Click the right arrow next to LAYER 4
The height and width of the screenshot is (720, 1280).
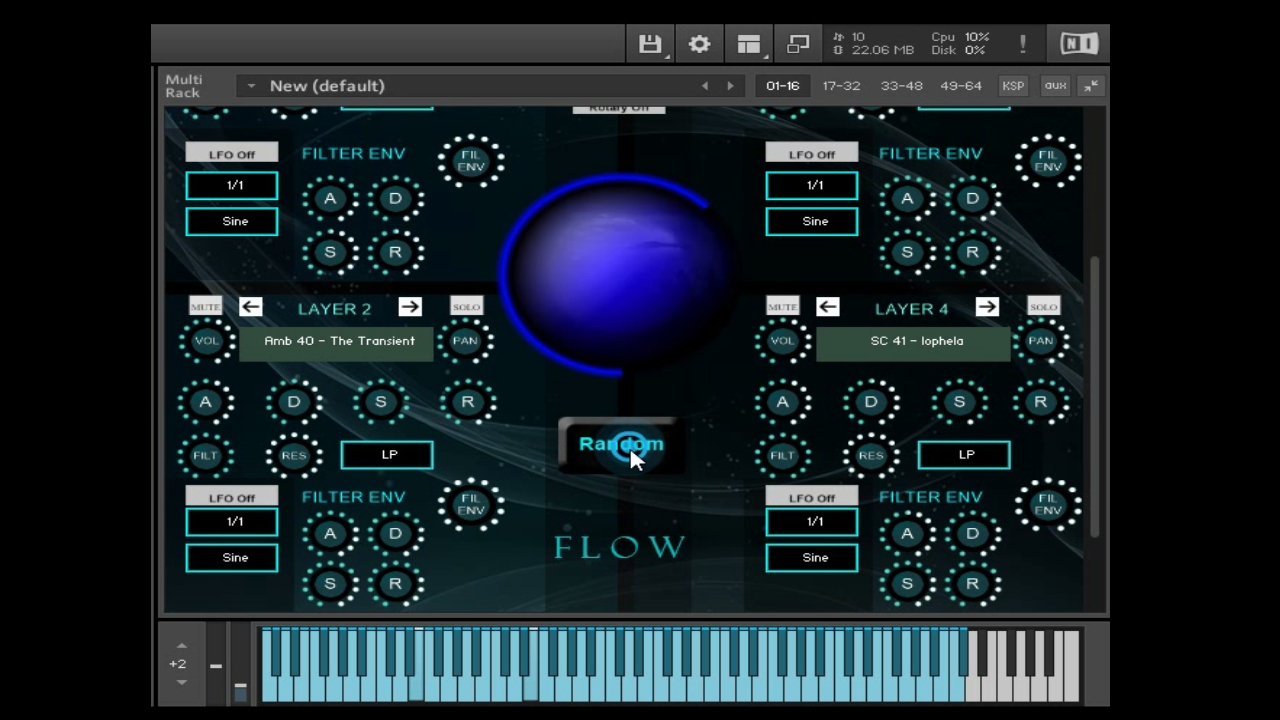pyautogui.click(x=987, y=307)
